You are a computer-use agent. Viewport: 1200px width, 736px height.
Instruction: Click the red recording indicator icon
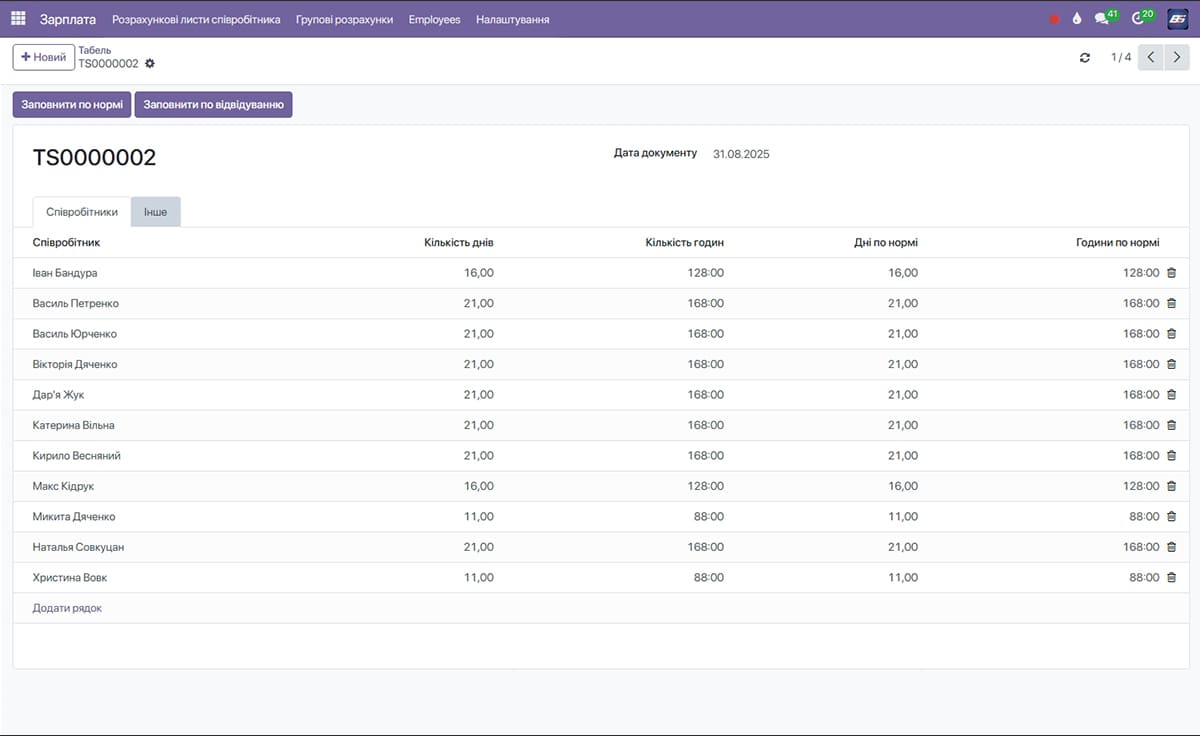[x=1054, y=19]
